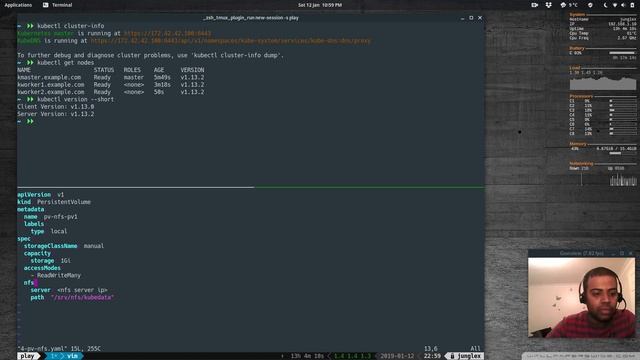Click the memory usage bar in monitor widget
Screen dimensions: 640x360
622,153
